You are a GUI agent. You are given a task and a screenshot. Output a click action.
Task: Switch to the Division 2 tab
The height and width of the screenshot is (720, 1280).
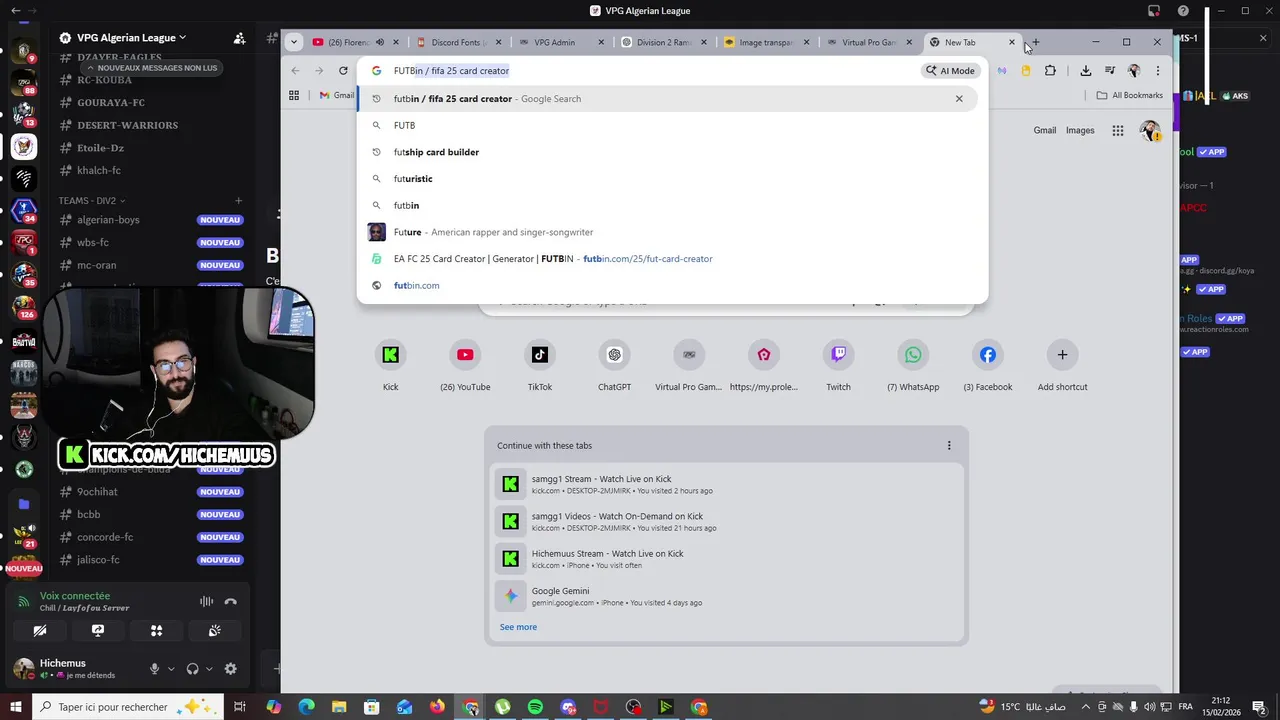pyautogui.click(x=664, y=42)
